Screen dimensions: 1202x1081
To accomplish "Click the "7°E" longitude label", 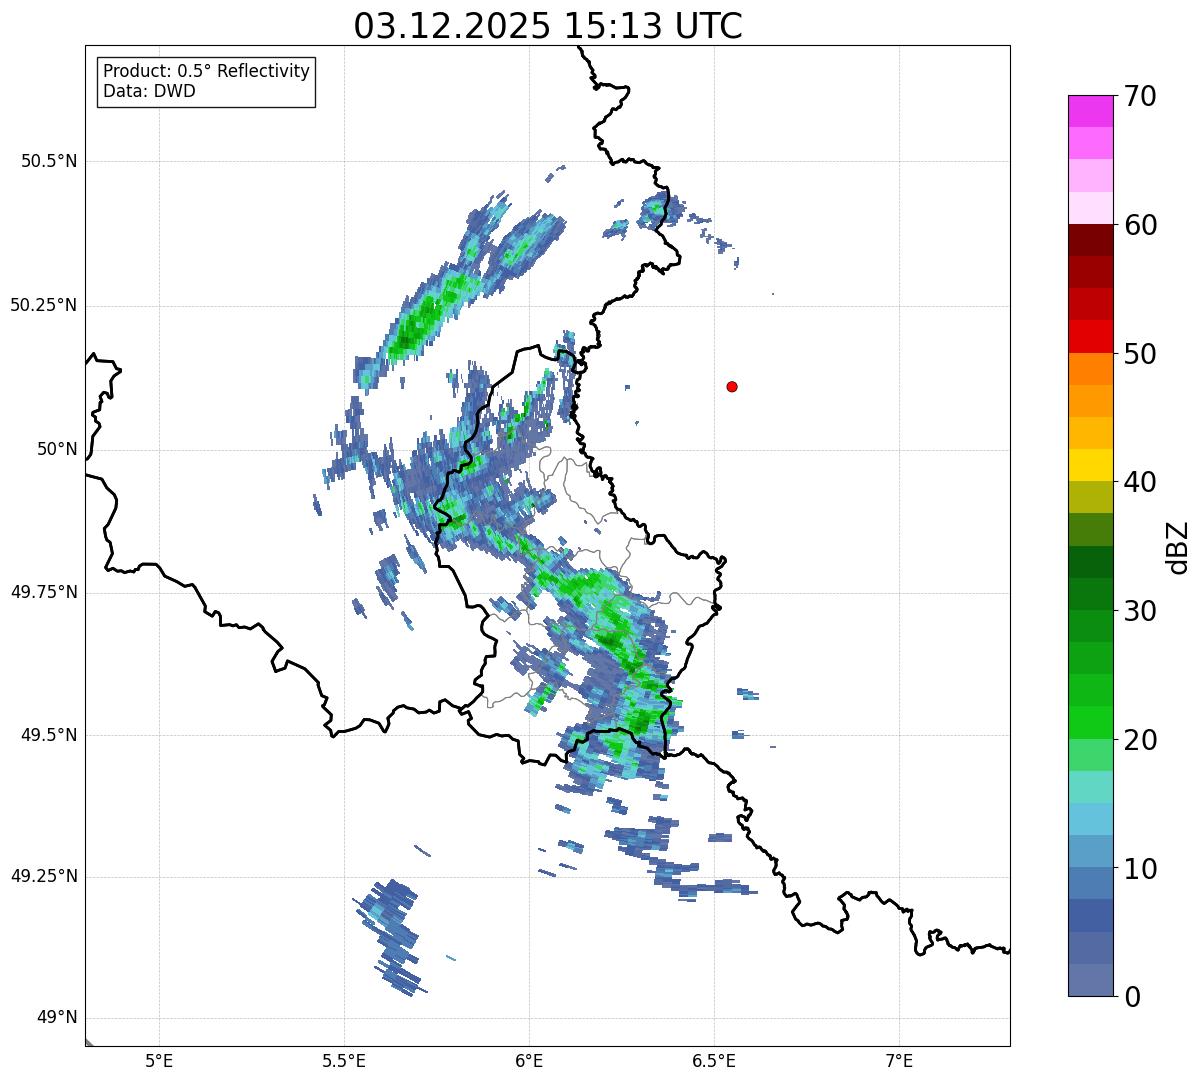I will coord(899,1060).
